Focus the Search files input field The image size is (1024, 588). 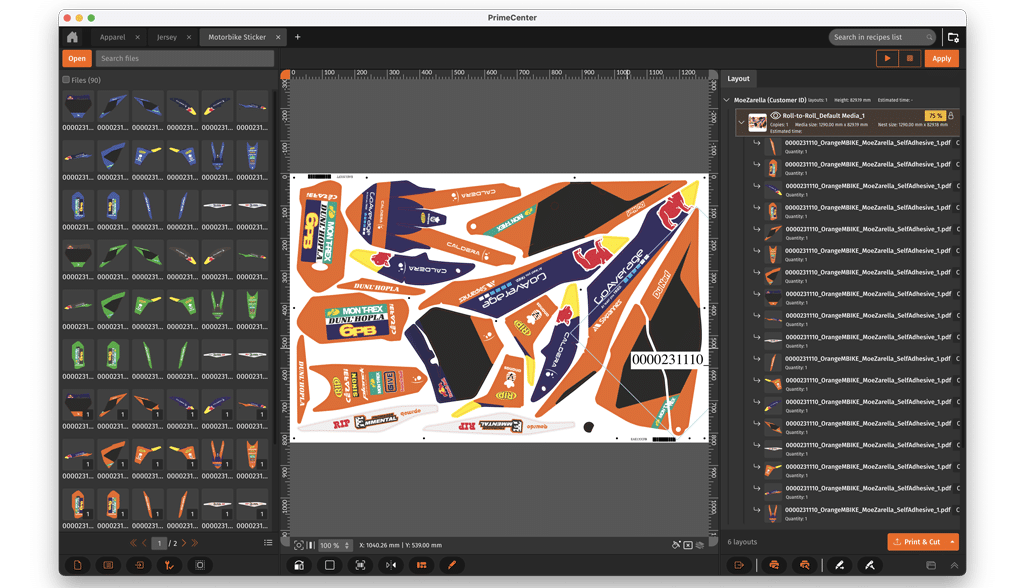click(x=185, y=58)
